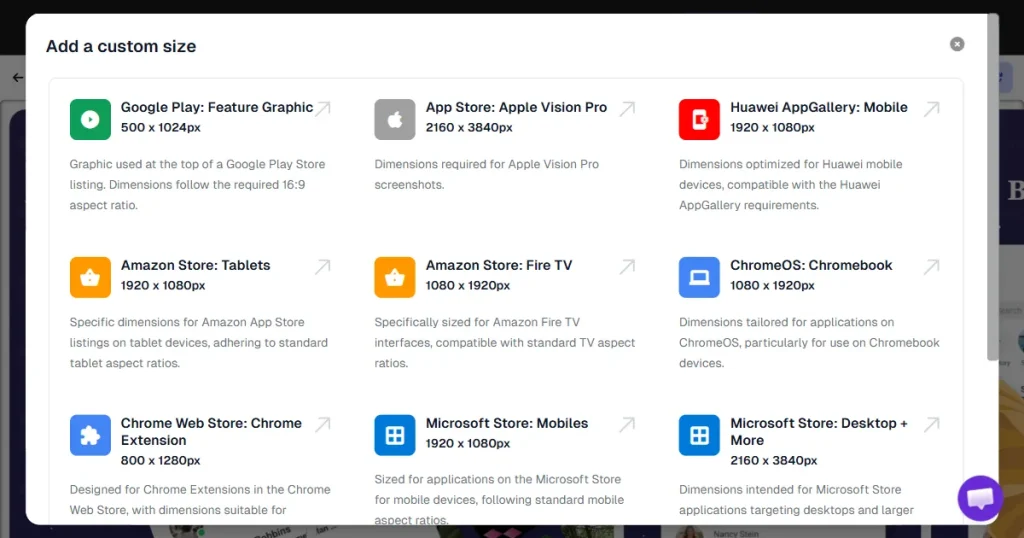Select Amazon Store: Tablets title
1024x538 pixels.
tap(195, 265)
